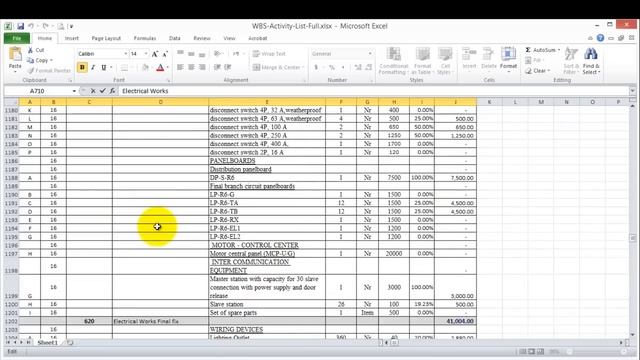Toggle Wrap Text
This screenshot has width=640, height=360.
pyautogui.click(x=269, y=54)
